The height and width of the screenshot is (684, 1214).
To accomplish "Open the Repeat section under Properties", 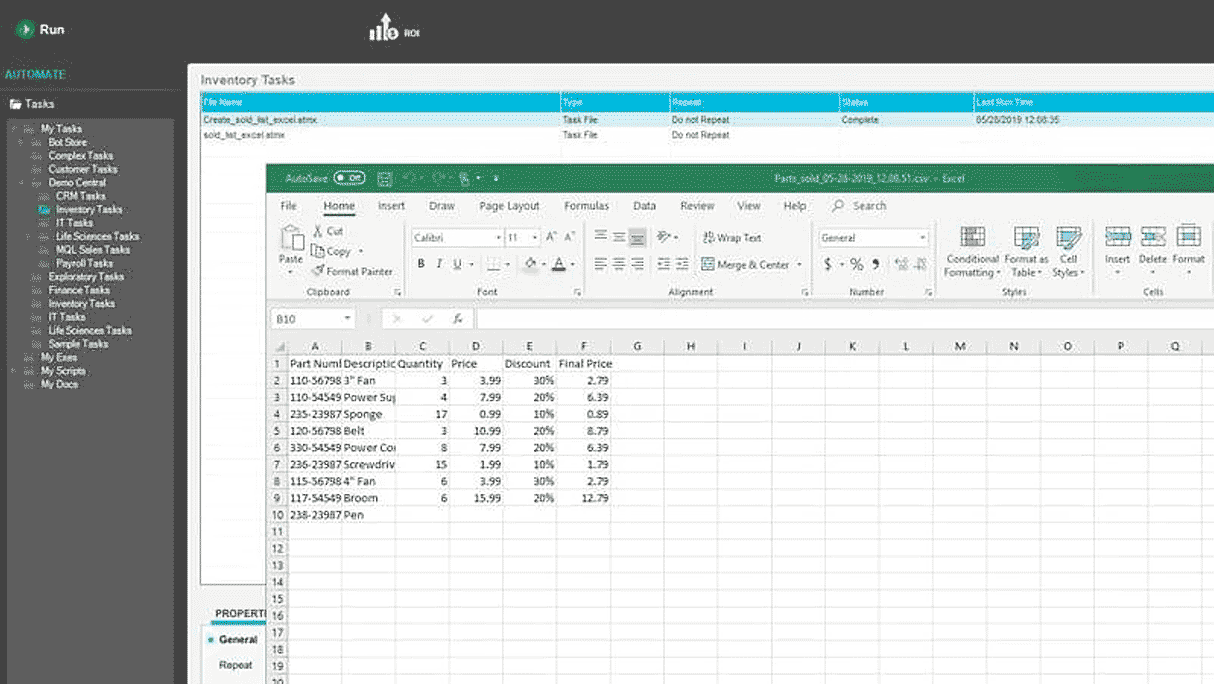I will (x=236, y=665).
